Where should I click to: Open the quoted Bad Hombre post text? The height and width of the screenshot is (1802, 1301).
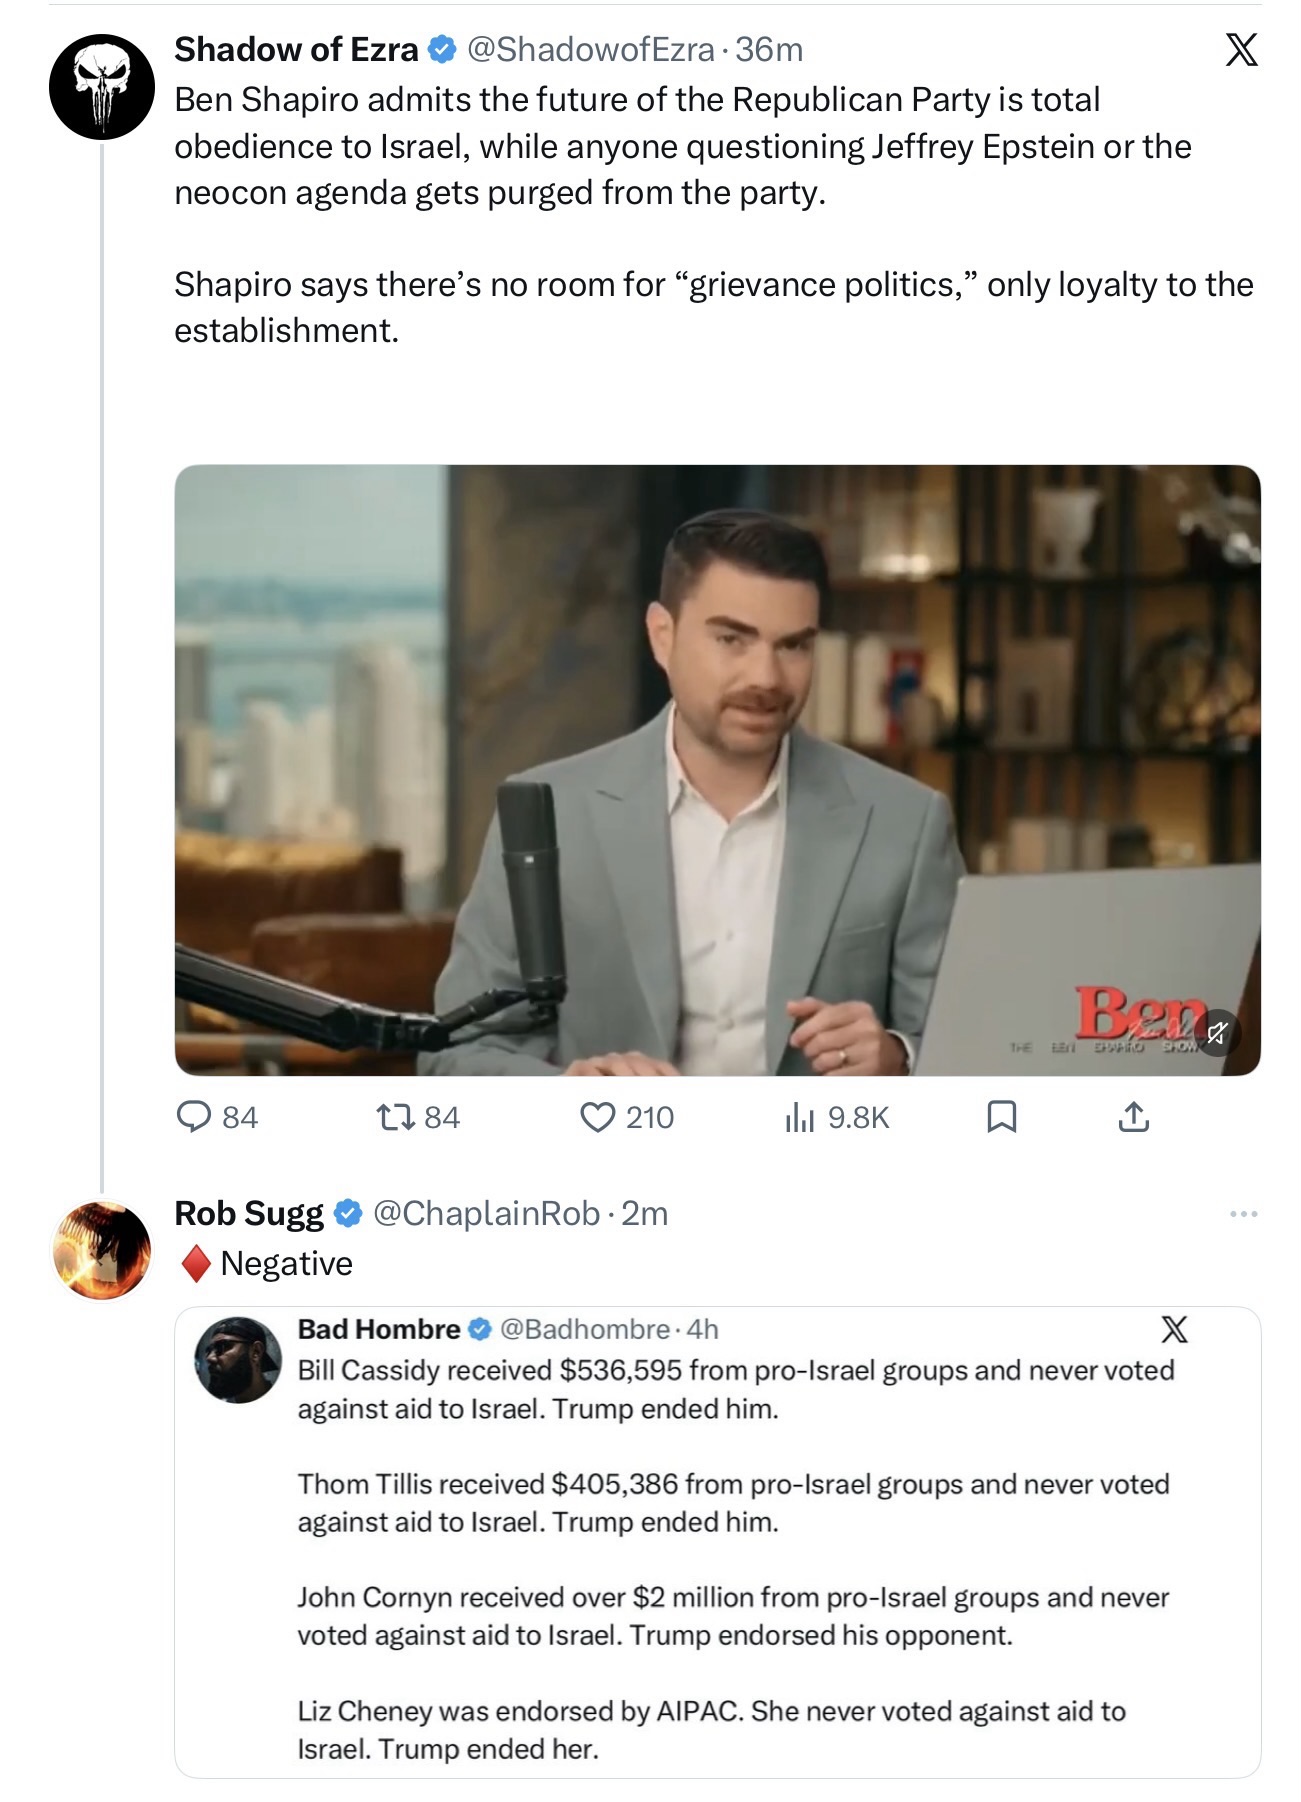[736, 1559]
